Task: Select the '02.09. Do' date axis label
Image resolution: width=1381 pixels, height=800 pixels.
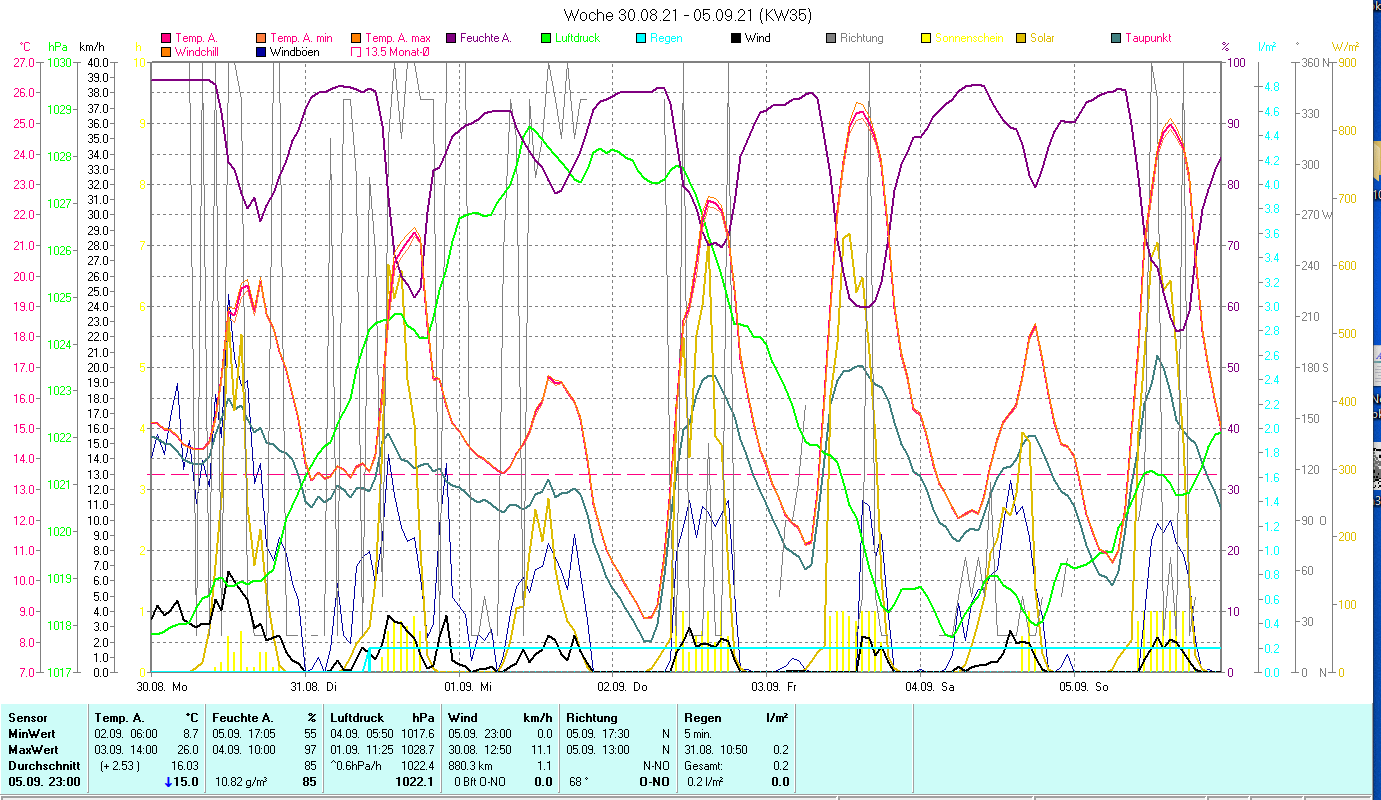Action: coord(622,687)
